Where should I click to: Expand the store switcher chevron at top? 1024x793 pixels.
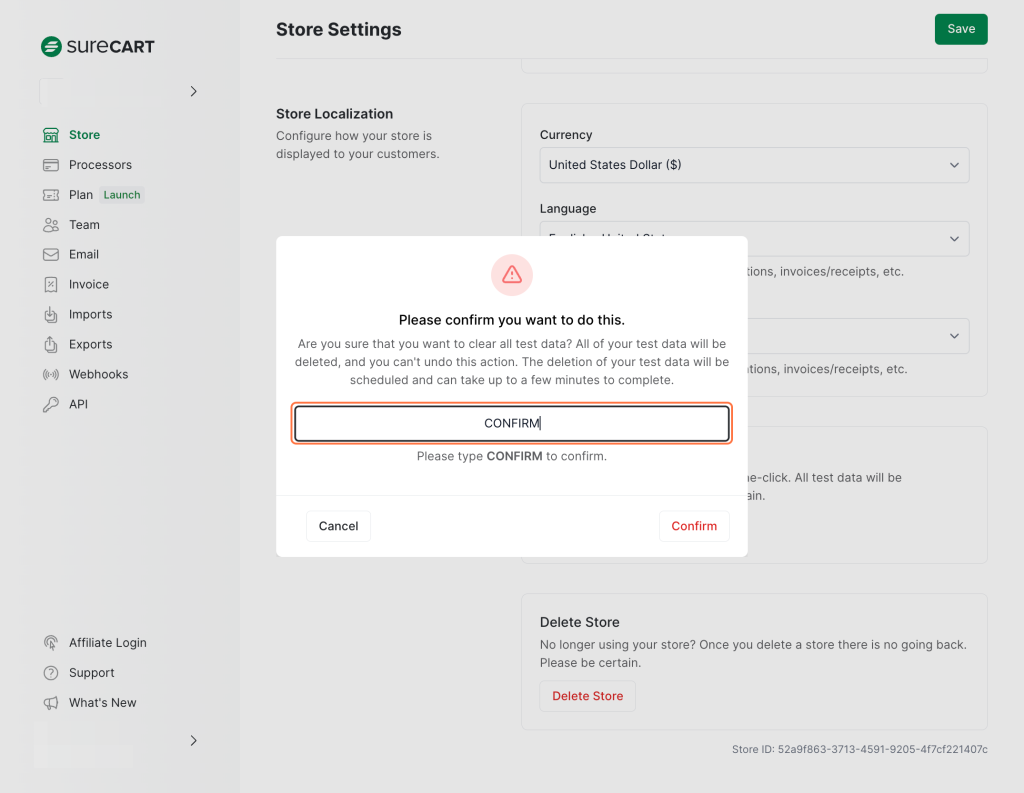[x=193, y=92]
